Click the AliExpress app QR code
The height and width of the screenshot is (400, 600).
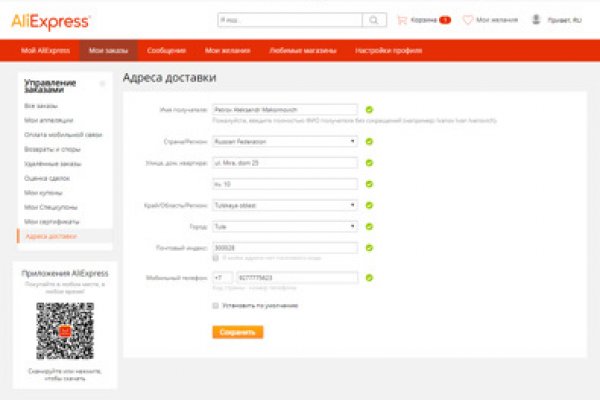[65, 331]
